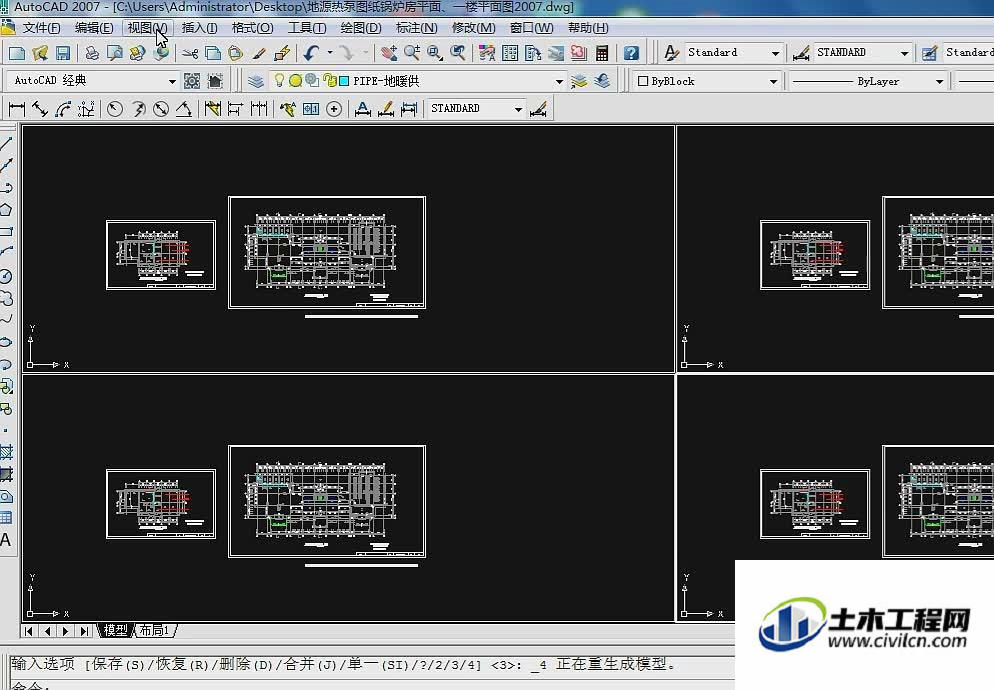The width and height of the screenshot is (994, 690).
Task: Open the Layer Properties Manager icon
Action: (x=255, y=81)
